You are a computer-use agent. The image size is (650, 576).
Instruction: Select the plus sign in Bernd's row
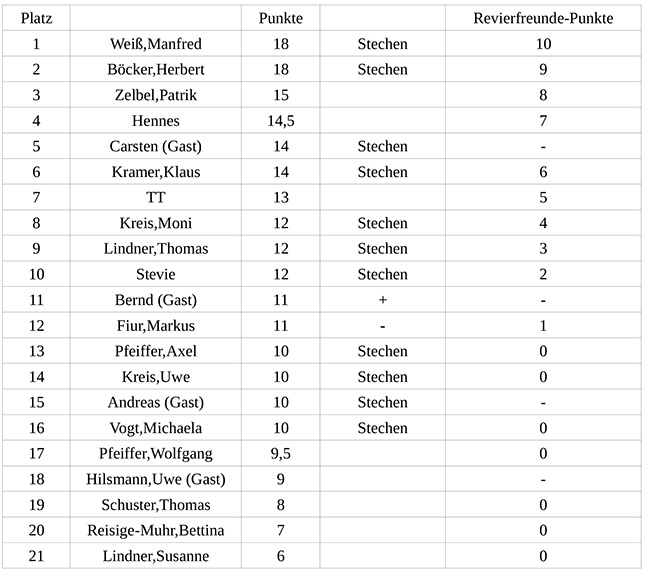coord(383,300)
